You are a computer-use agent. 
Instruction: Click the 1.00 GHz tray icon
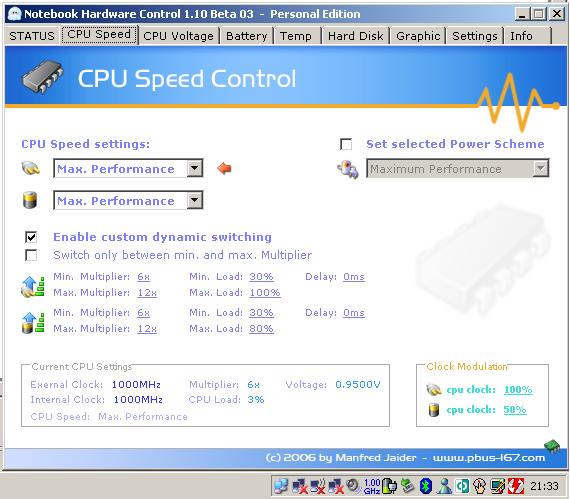coord(372,486)
